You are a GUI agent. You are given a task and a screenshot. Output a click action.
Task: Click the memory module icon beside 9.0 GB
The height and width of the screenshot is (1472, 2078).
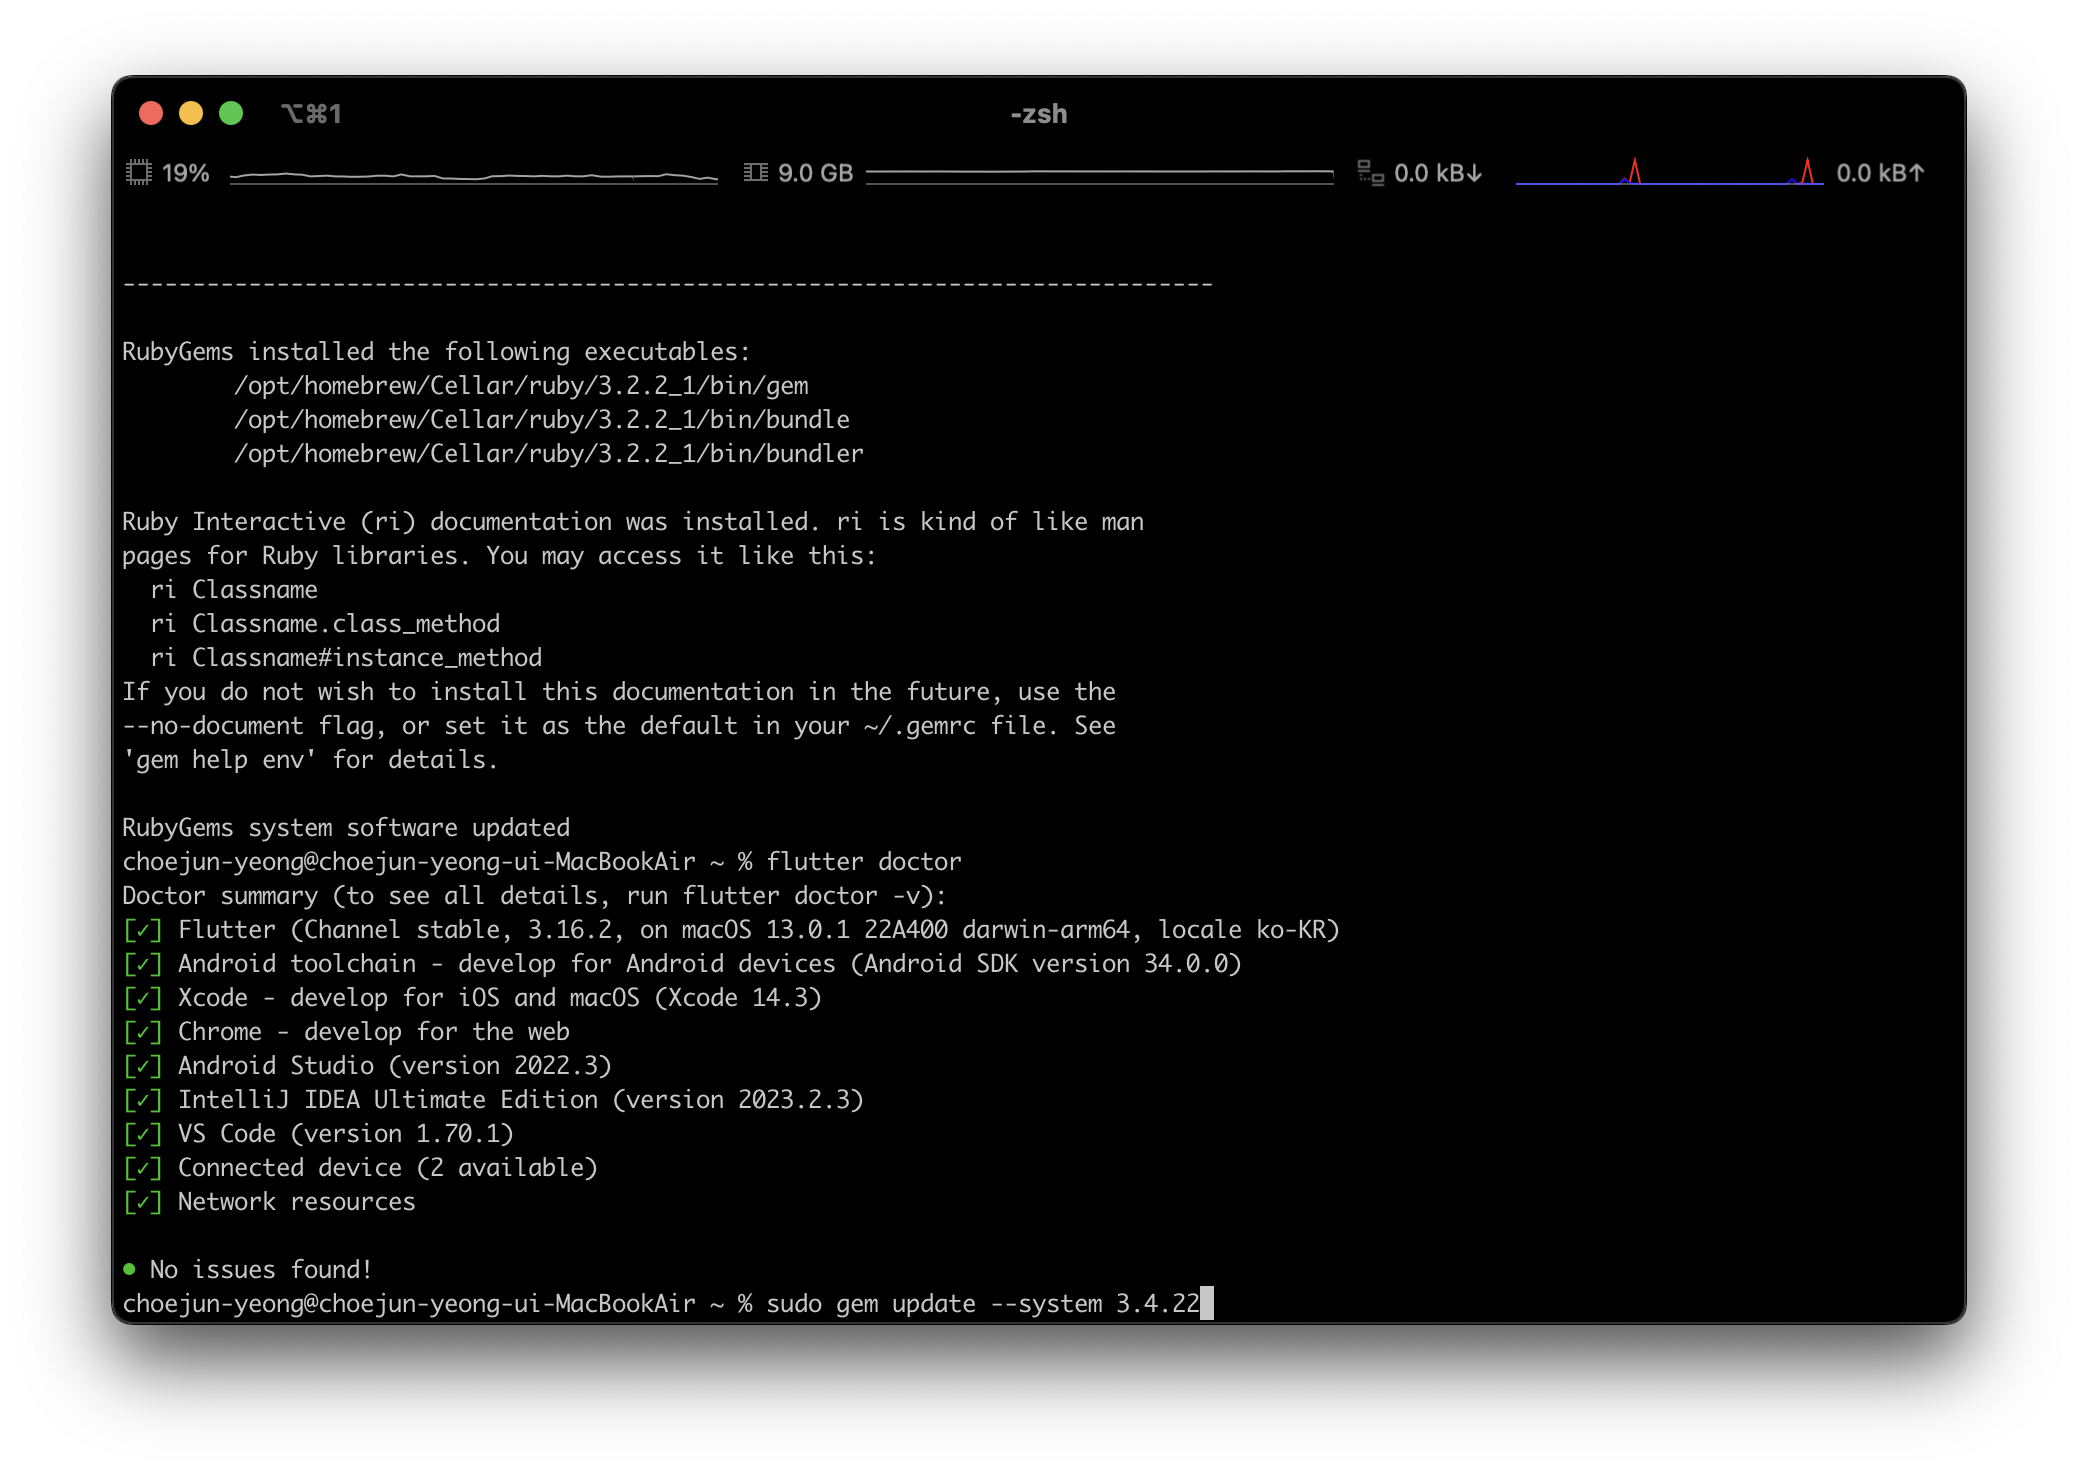click(x=756, y=173)
